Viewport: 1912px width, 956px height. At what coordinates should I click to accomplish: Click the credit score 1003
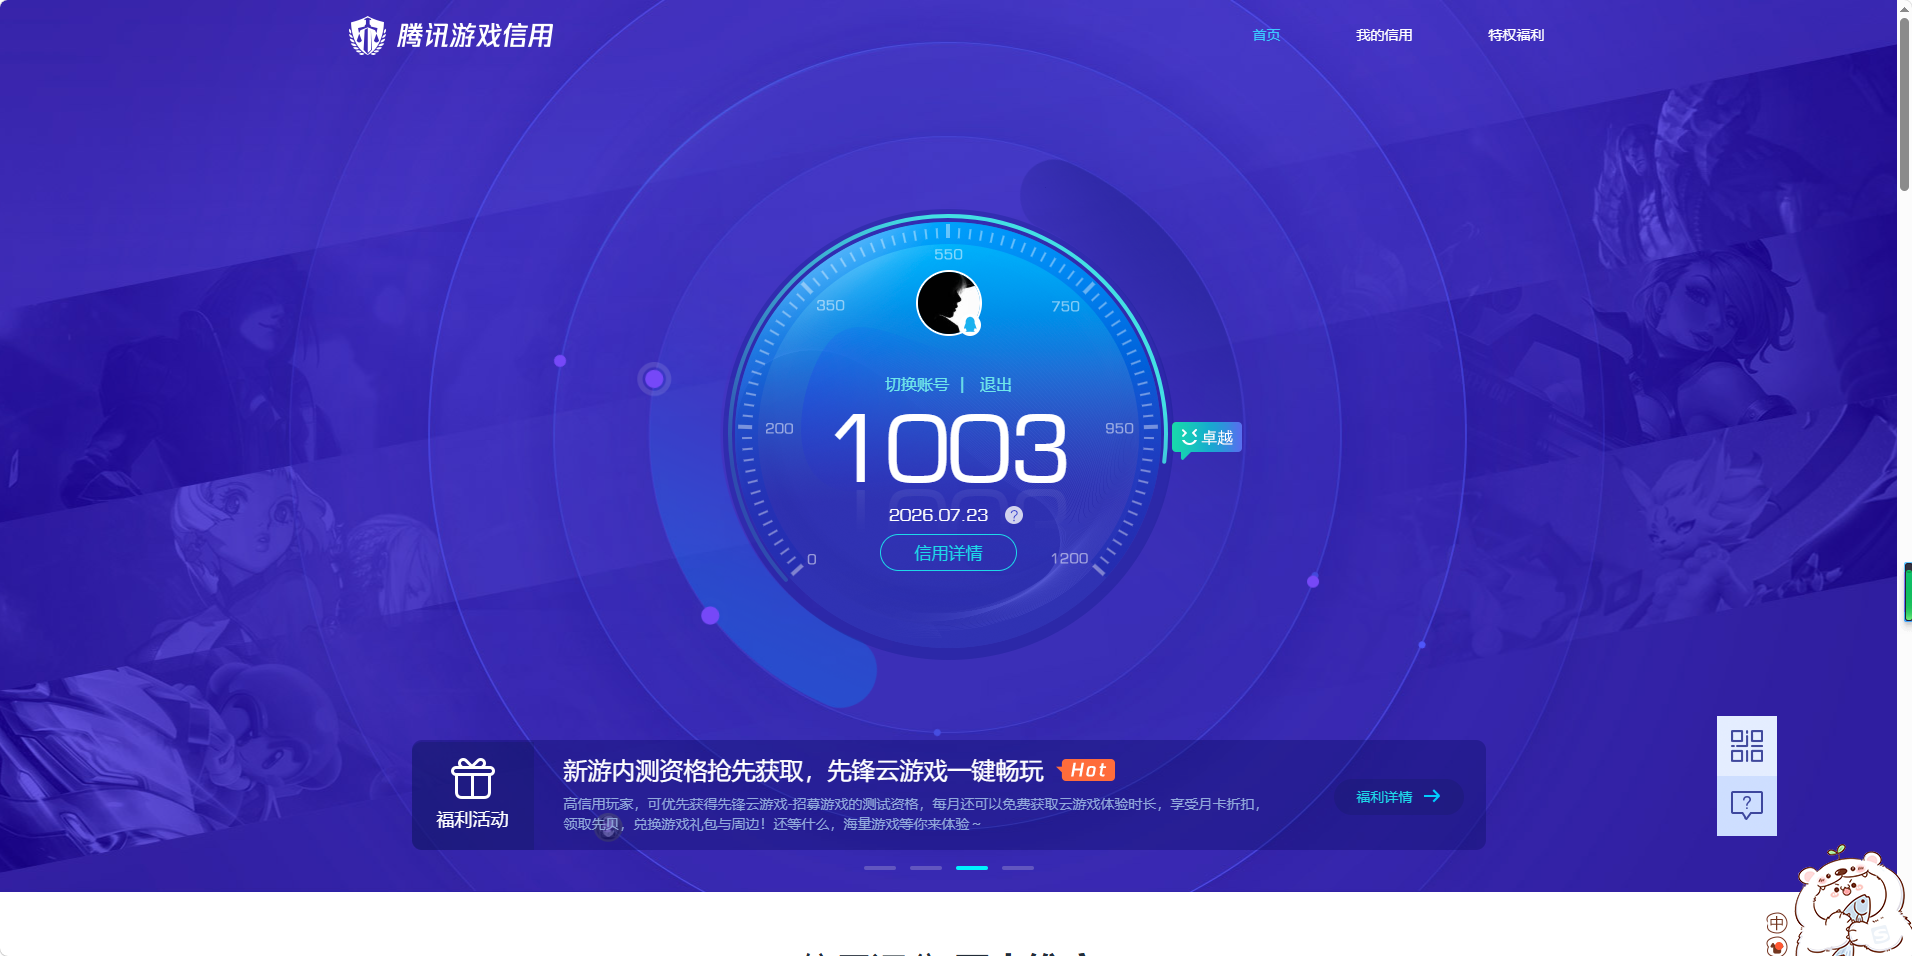[951, 449]
